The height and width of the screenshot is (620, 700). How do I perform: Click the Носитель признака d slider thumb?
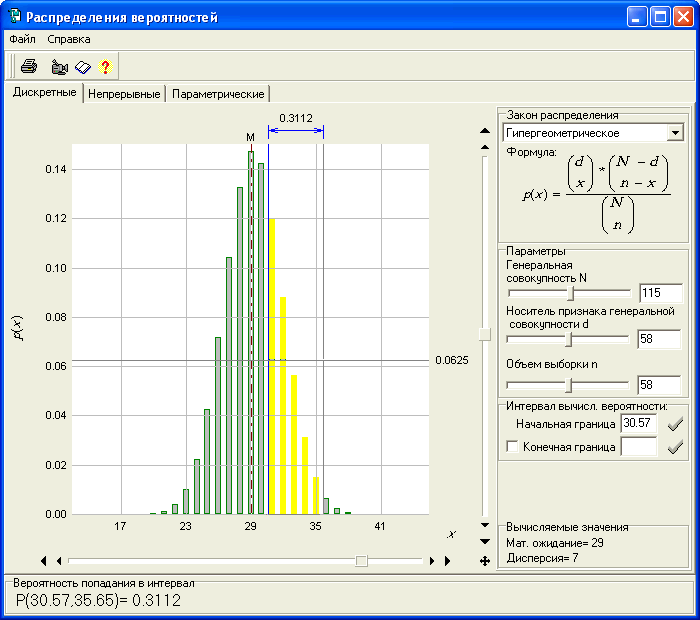(x=569, y=339)
